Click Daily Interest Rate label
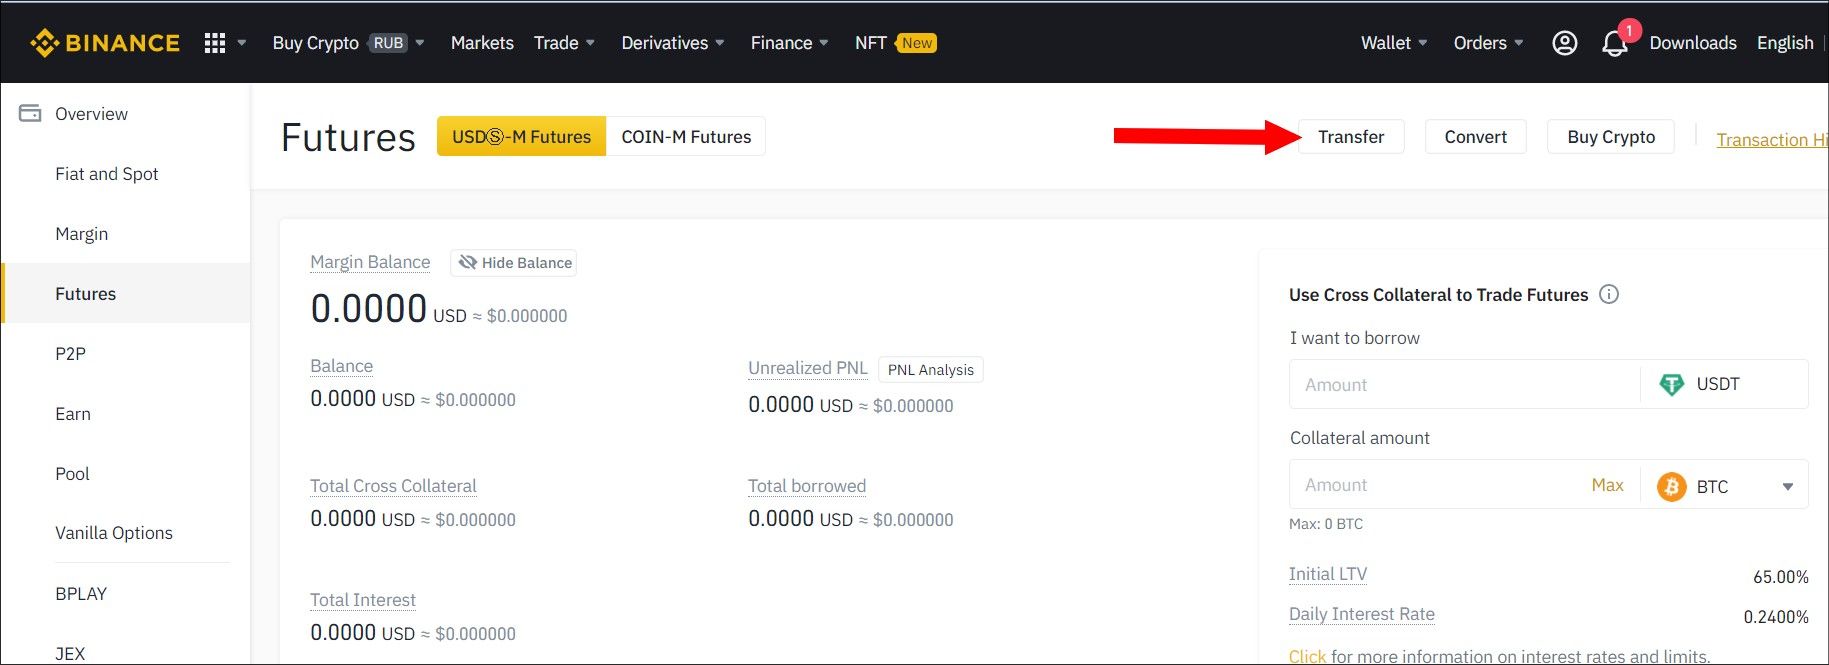The height and width of the screenshot is (665, 1829). click(1362, 614)
